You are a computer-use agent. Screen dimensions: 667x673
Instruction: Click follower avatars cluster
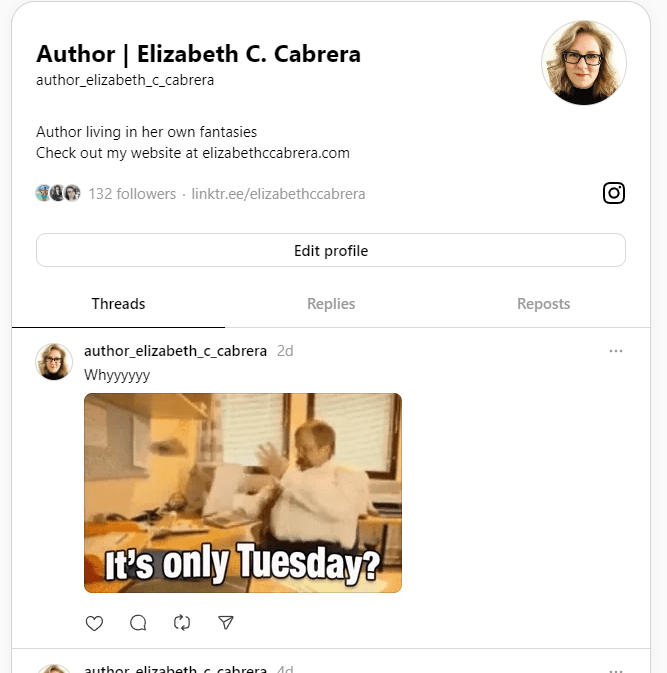click(58, 193)
